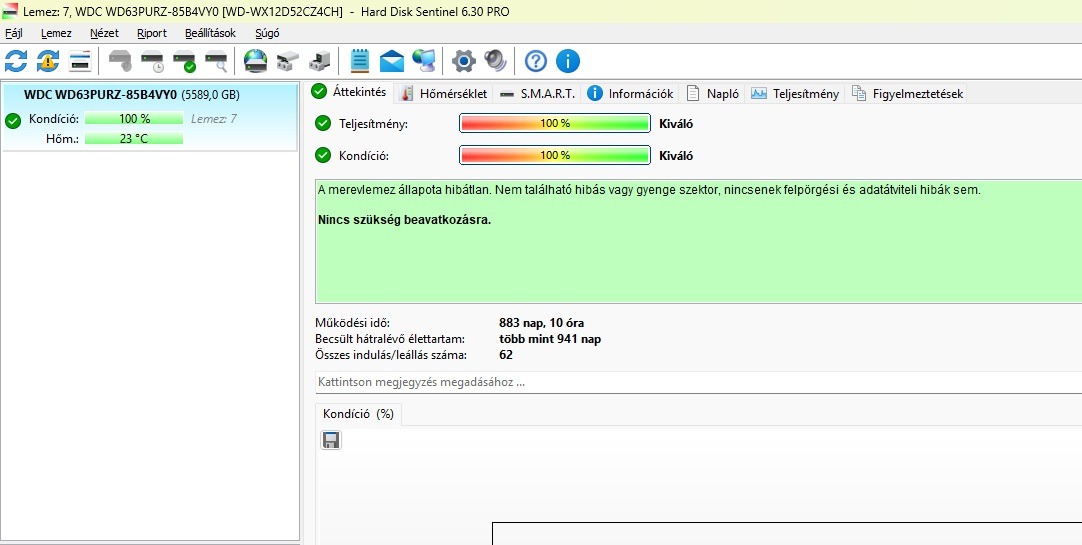Switch to the Teljesítmény tab

796,94
